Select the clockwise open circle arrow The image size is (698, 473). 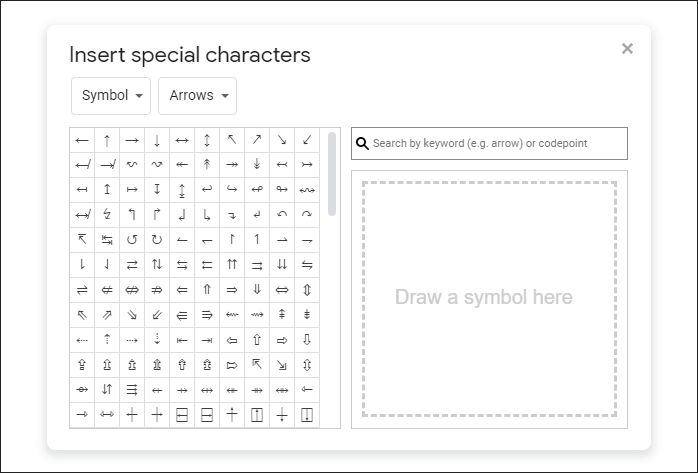(157, 240)
